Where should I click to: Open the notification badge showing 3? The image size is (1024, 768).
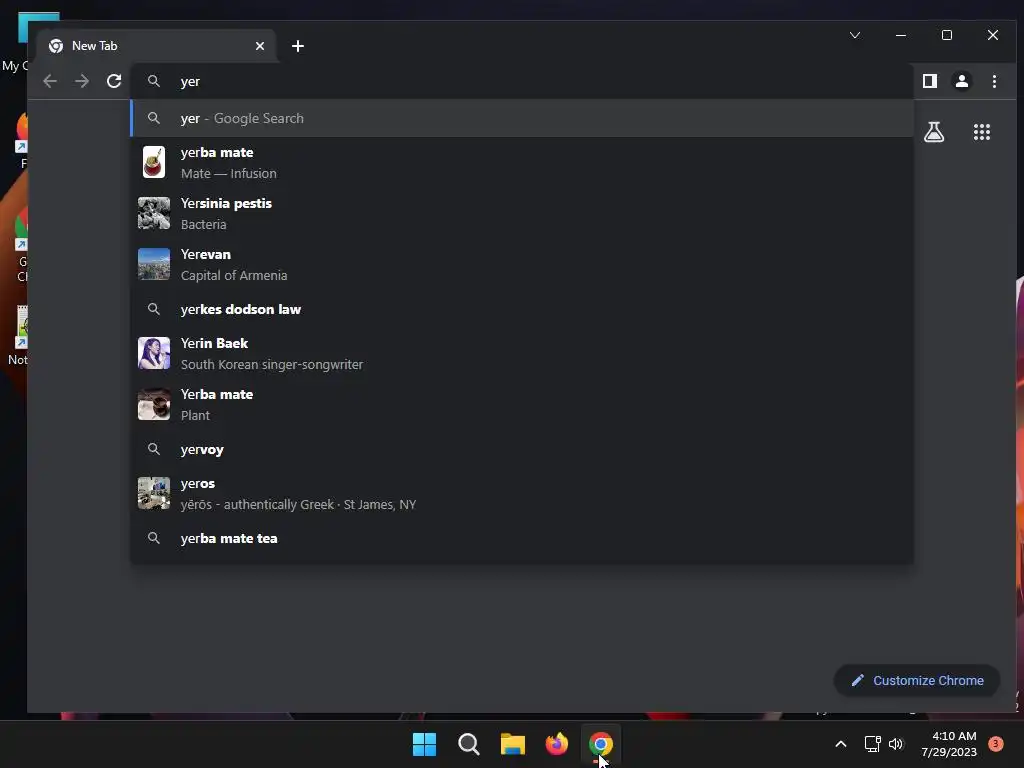tap(996, 743)
